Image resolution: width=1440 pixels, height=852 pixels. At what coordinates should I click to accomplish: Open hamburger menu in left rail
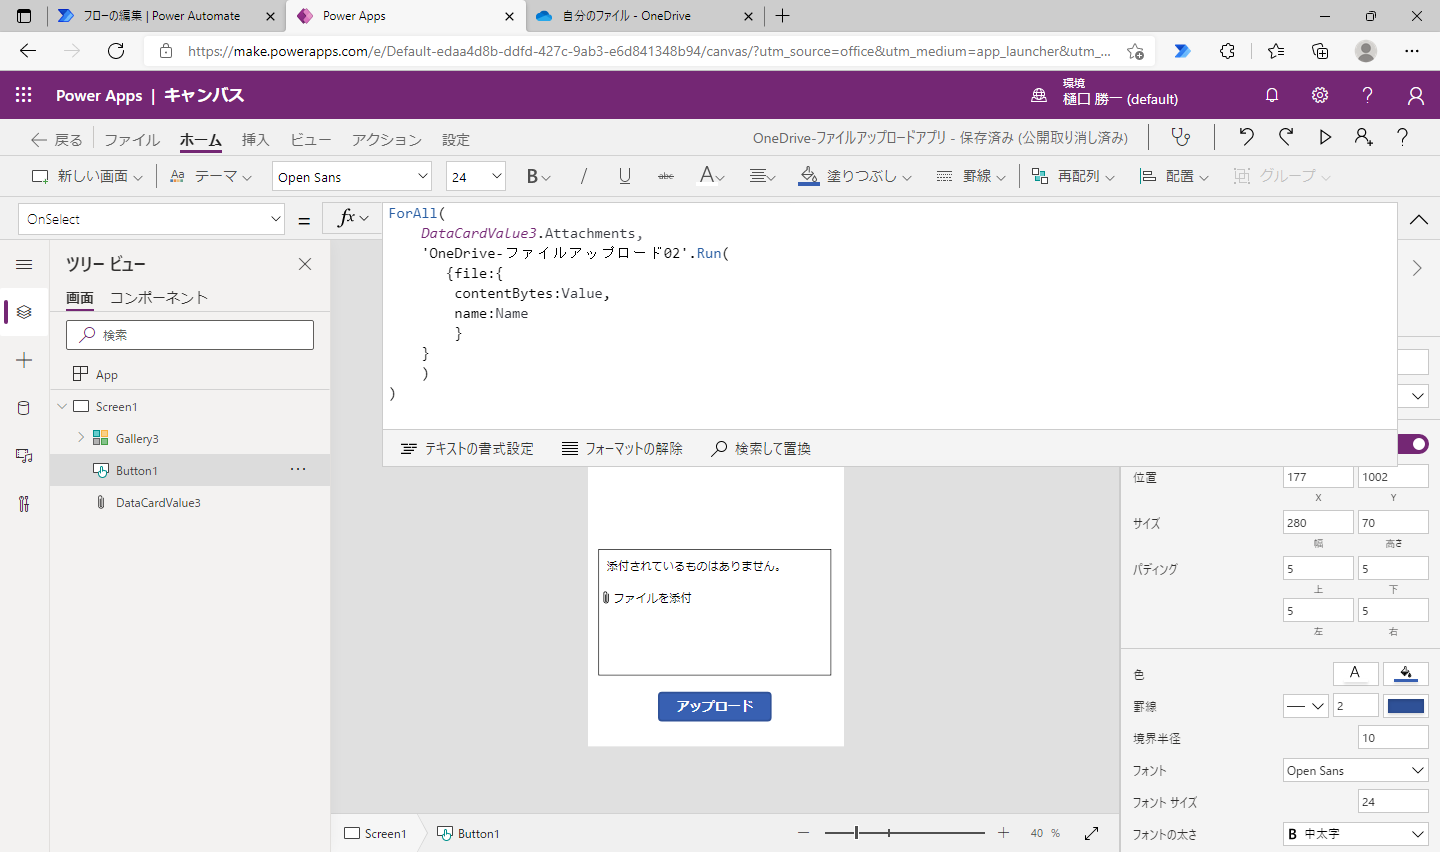(24, 264)
